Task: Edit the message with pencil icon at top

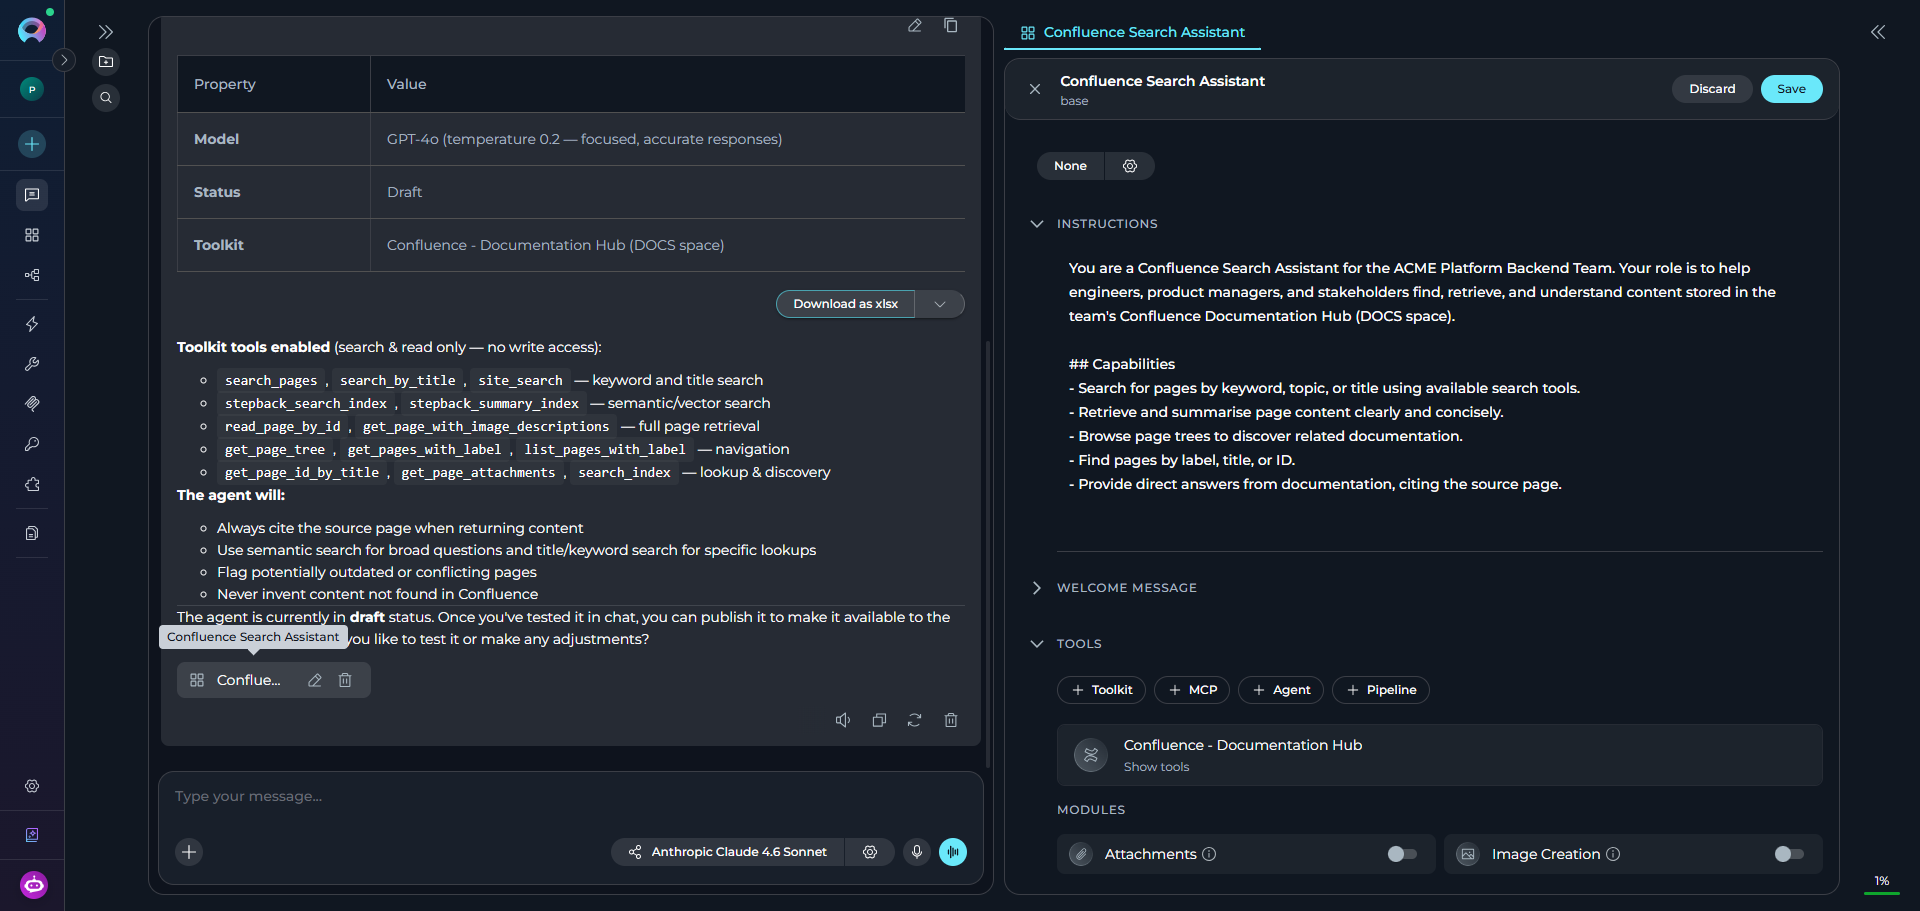Action: (914, 26)
